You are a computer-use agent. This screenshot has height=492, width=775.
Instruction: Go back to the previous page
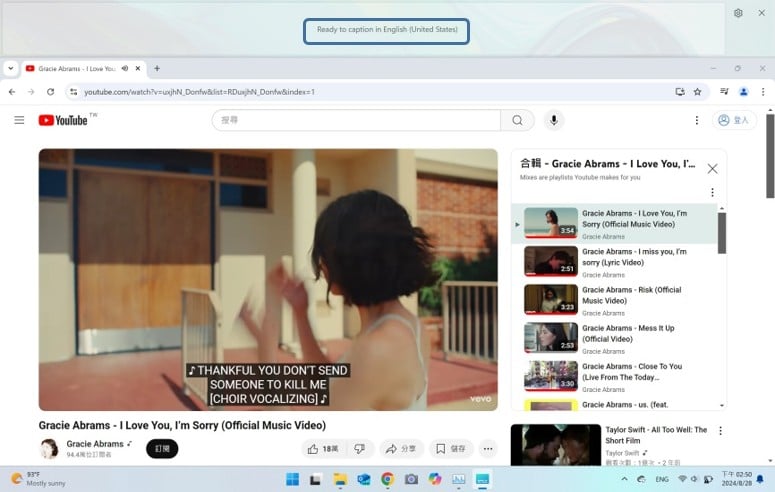click(x=12, y=91)
